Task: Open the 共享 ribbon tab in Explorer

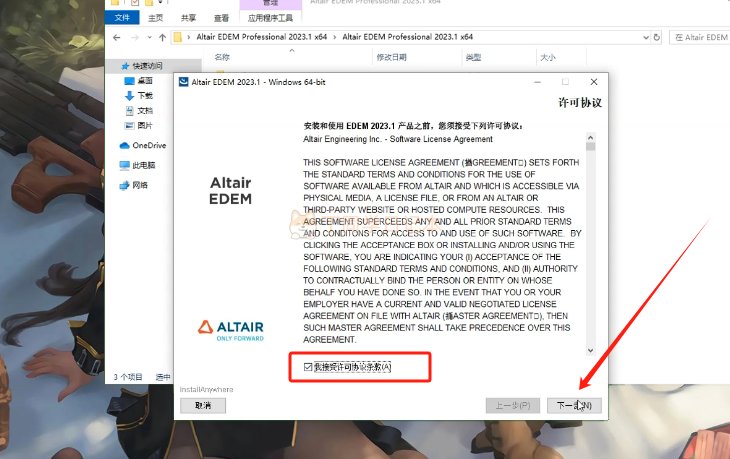Action: coord(188,18)
